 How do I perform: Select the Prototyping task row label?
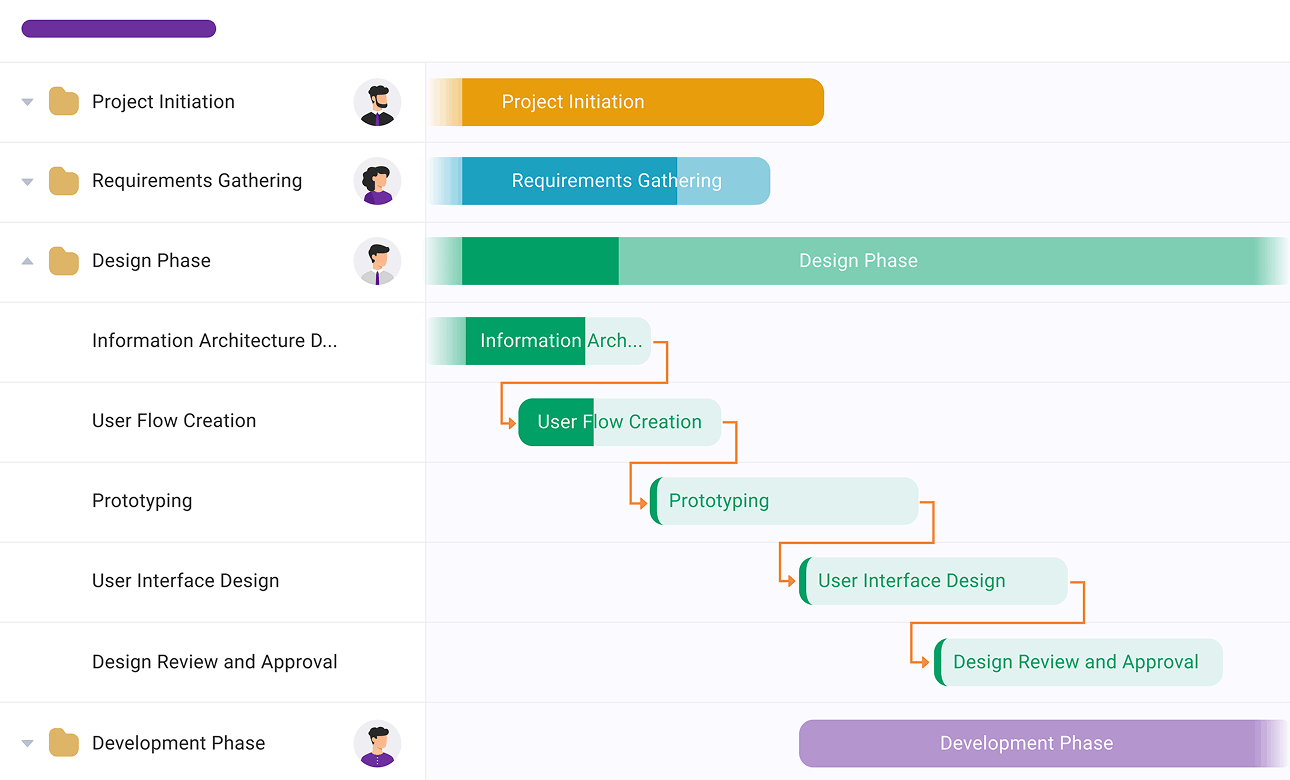tap(142, 501)
